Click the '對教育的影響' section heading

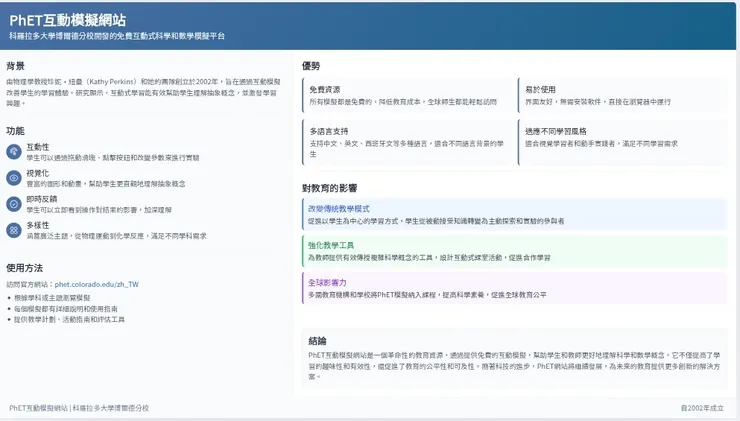click(x=329, y=188)
